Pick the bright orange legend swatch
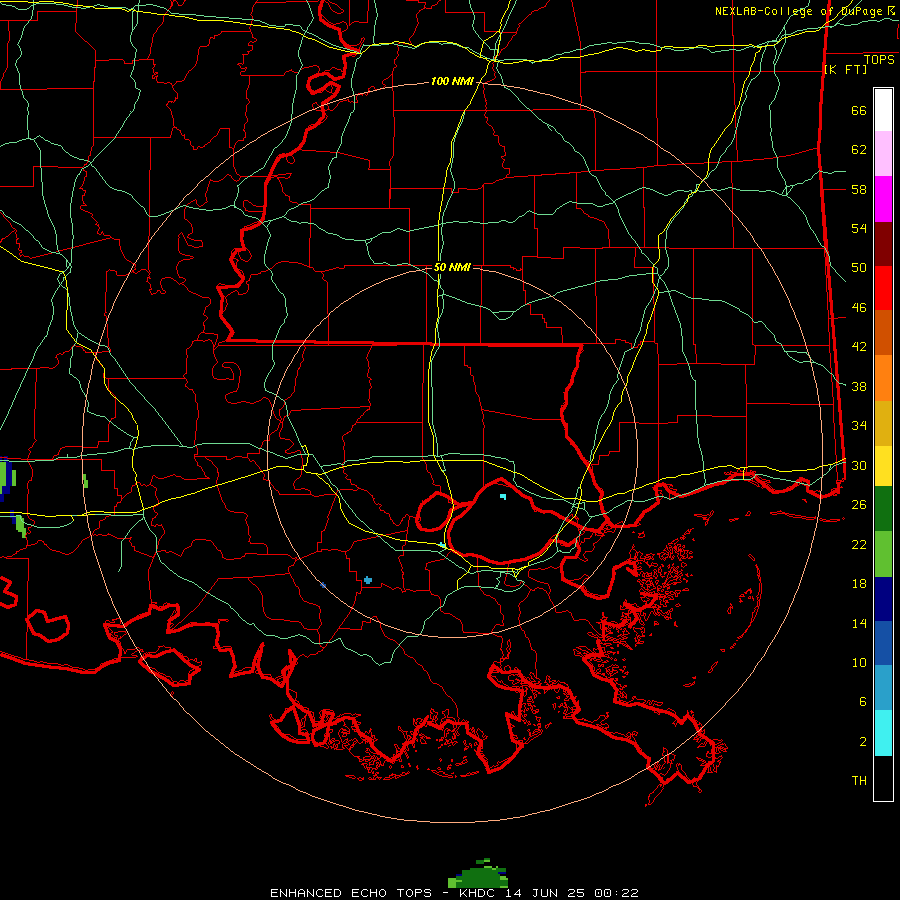The image size is (900, 900). 883,378
